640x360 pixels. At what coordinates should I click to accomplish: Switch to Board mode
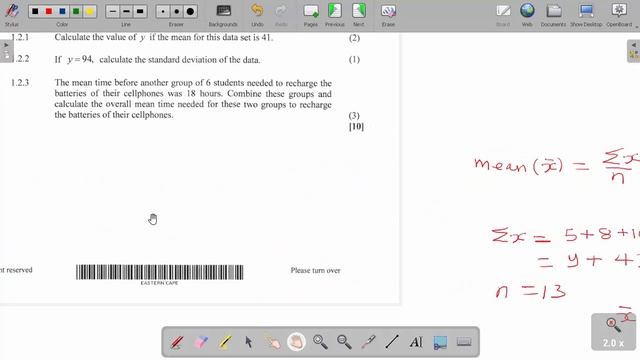pos(503,14)
